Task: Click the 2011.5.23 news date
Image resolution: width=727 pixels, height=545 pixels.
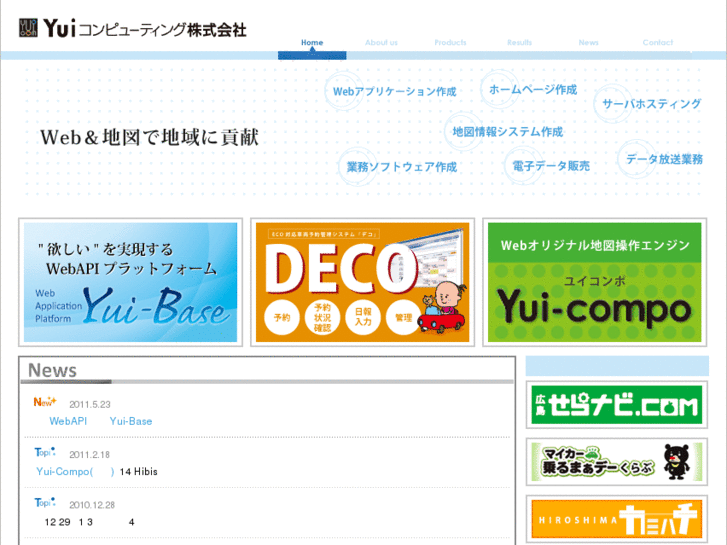Action: (x=90, y=404)
